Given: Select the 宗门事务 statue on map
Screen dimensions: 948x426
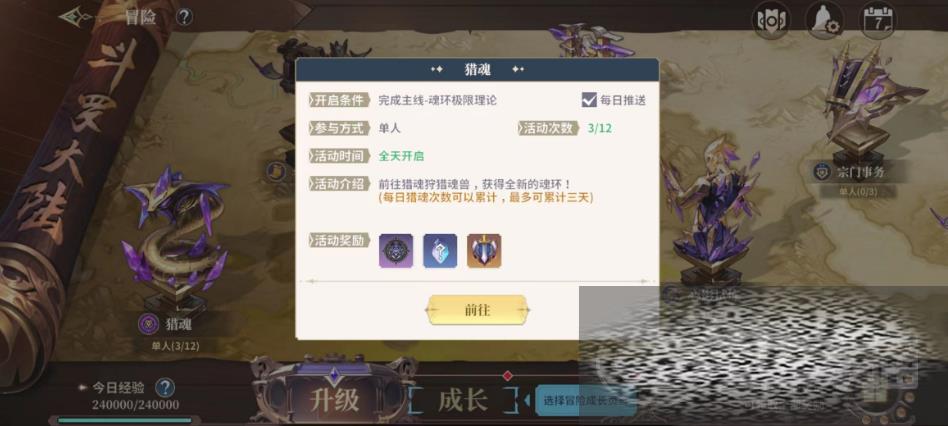Looking at the screenshot, I should point(871,103).
